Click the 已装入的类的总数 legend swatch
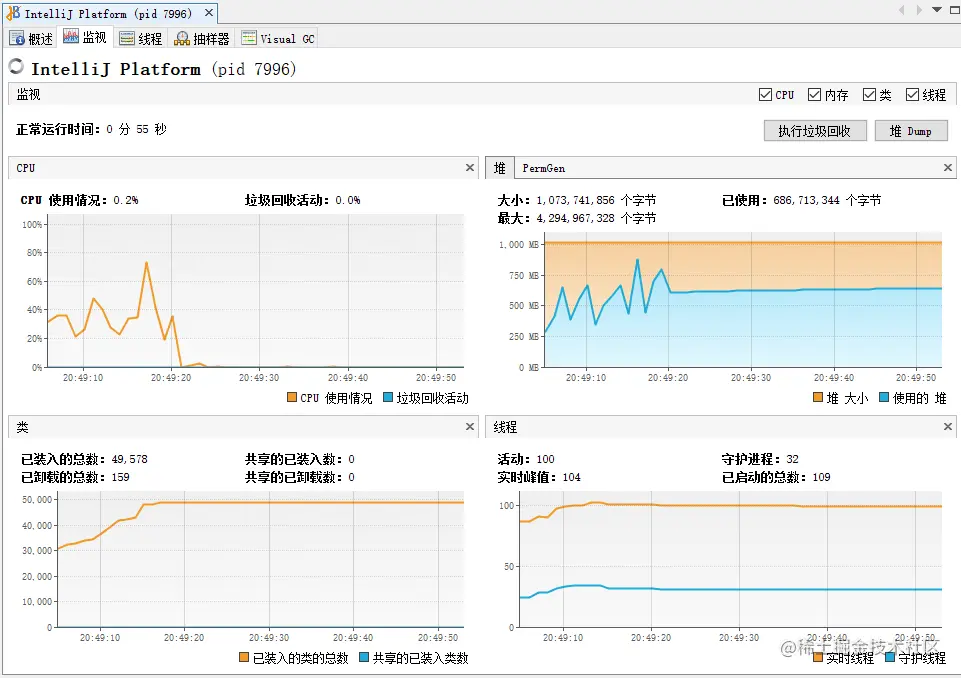 click(244, 657)
